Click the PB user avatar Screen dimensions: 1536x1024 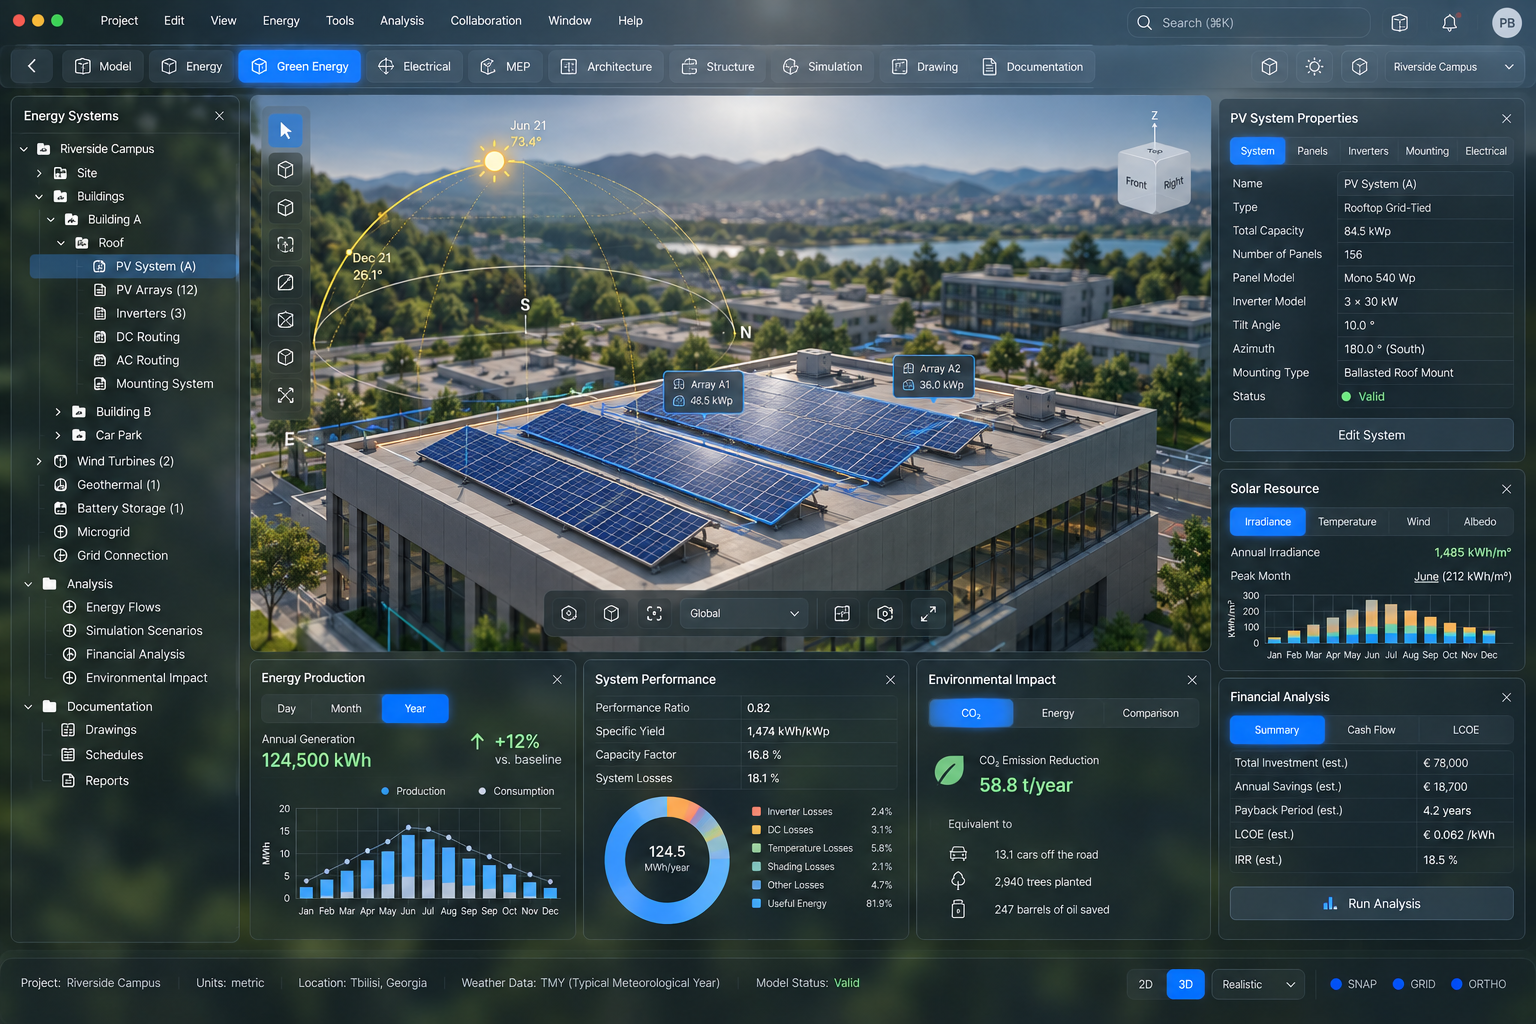click(x=1506, y=22)
